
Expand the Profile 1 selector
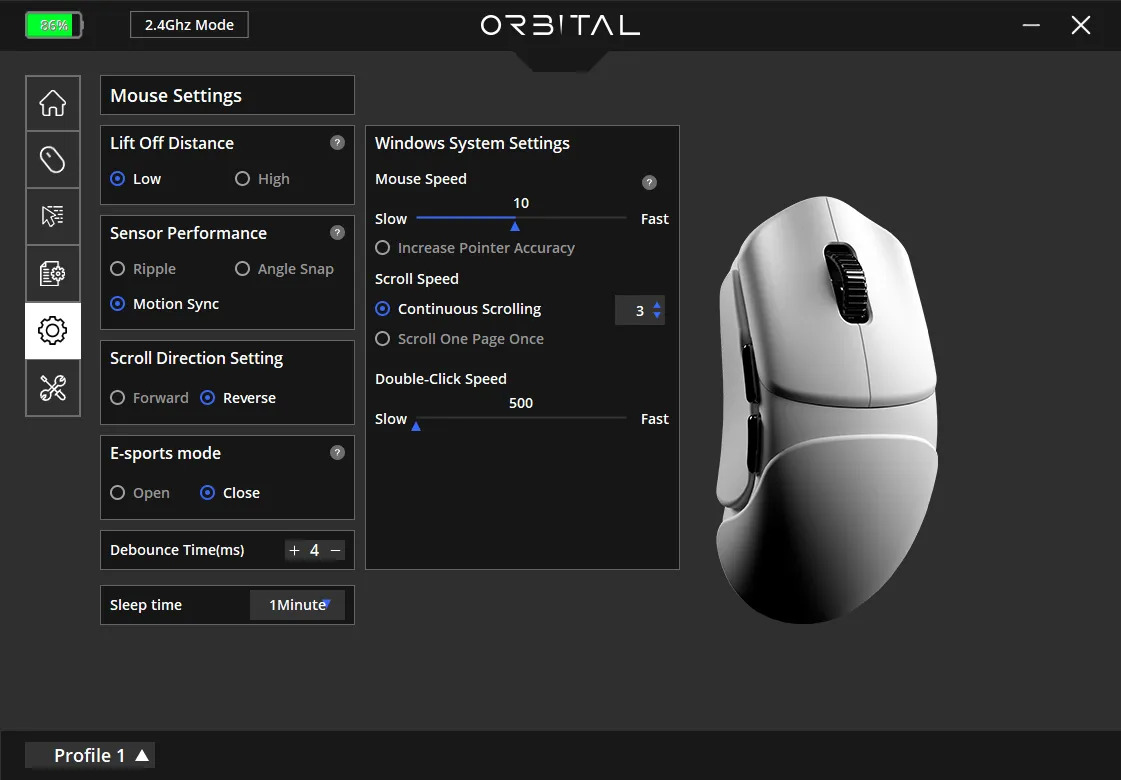pyautogui.click(x=89, y=755)
